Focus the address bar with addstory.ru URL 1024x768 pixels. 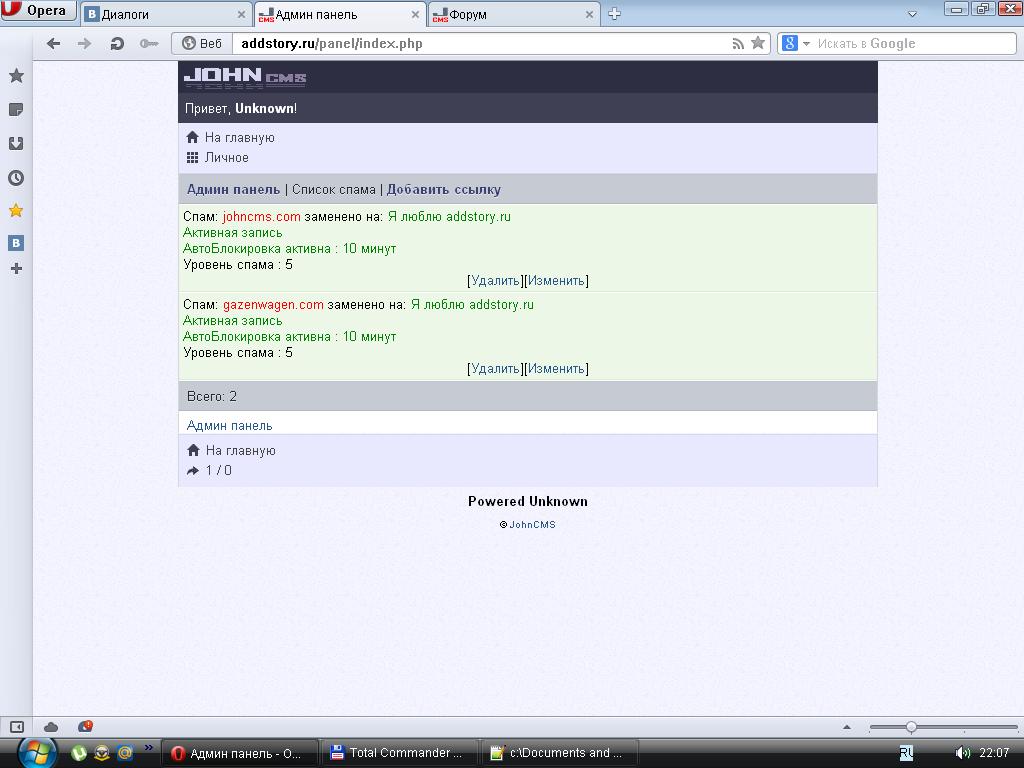point(480,44)
